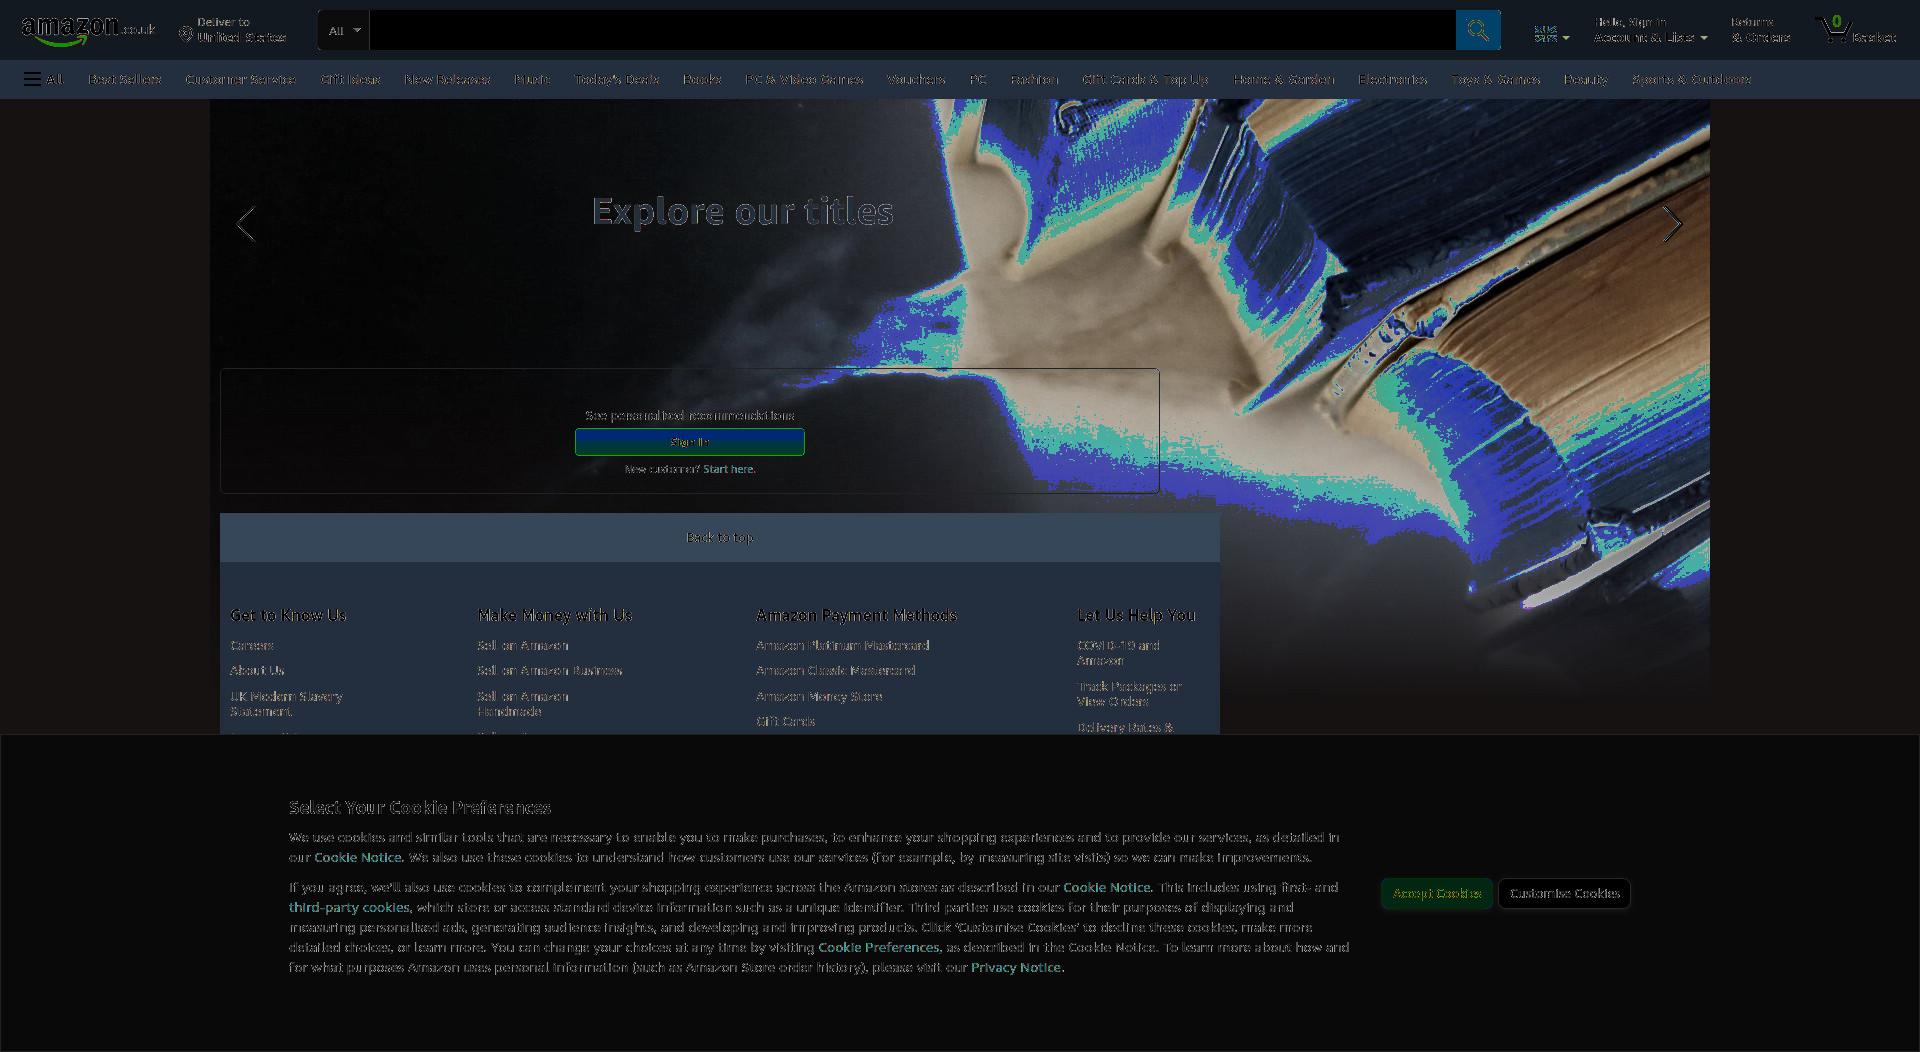The height and width of the screenshot is (1052, 1920).
Task: Click Customise Cookies button
Action: point(1564,893)
